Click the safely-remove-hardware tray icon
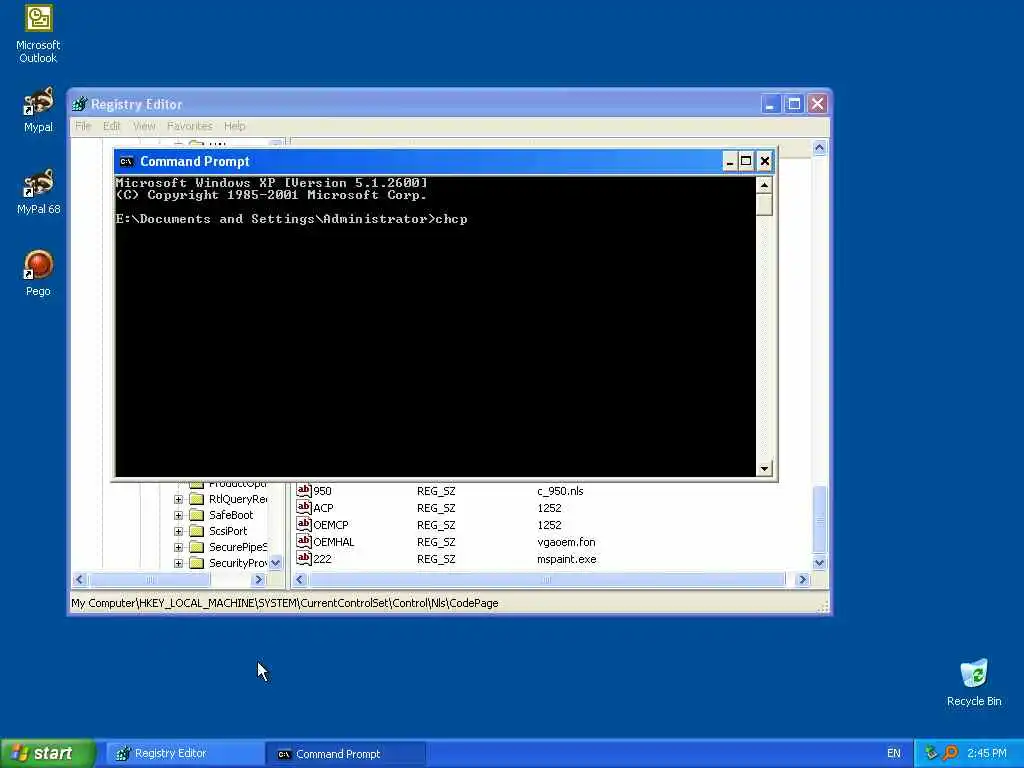The image size is (1024, 768). (931, 753)
